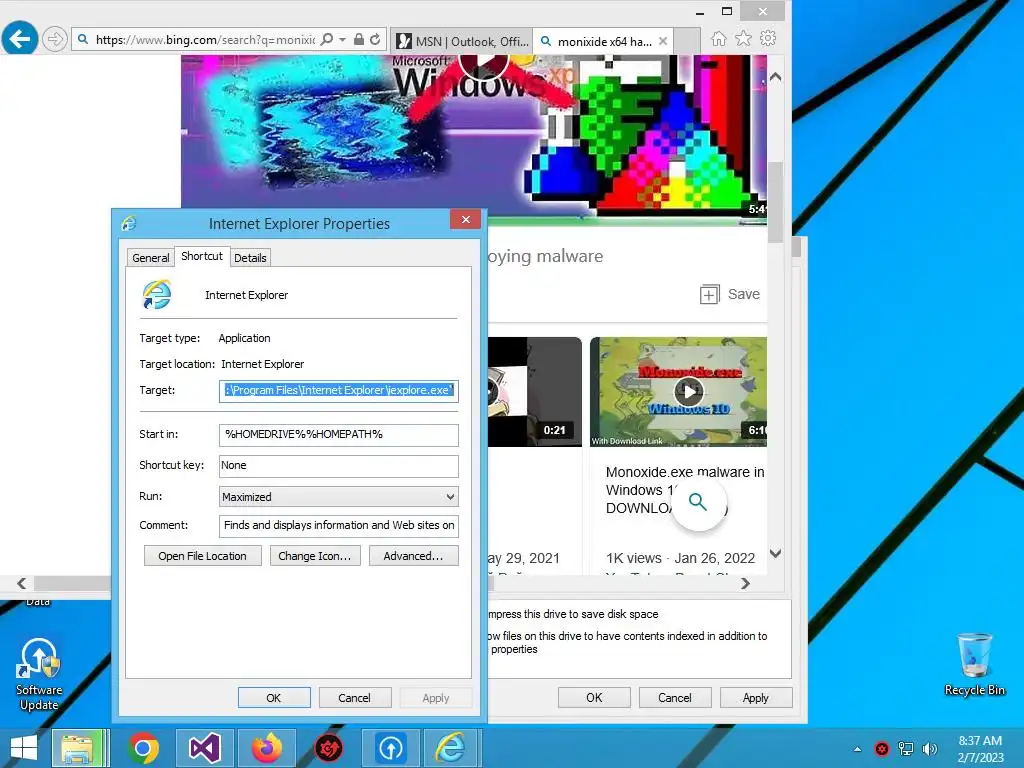
Task: Open Visual Studio from the taskbar
Action: (204, 748)
